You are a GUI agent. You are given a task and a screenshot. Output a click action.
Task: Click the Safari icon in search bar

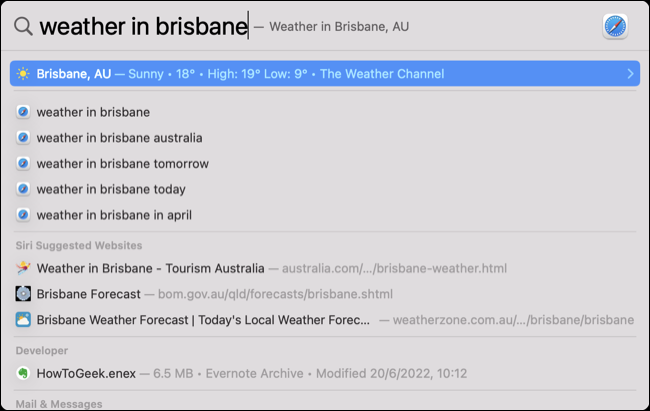[615, 27]
